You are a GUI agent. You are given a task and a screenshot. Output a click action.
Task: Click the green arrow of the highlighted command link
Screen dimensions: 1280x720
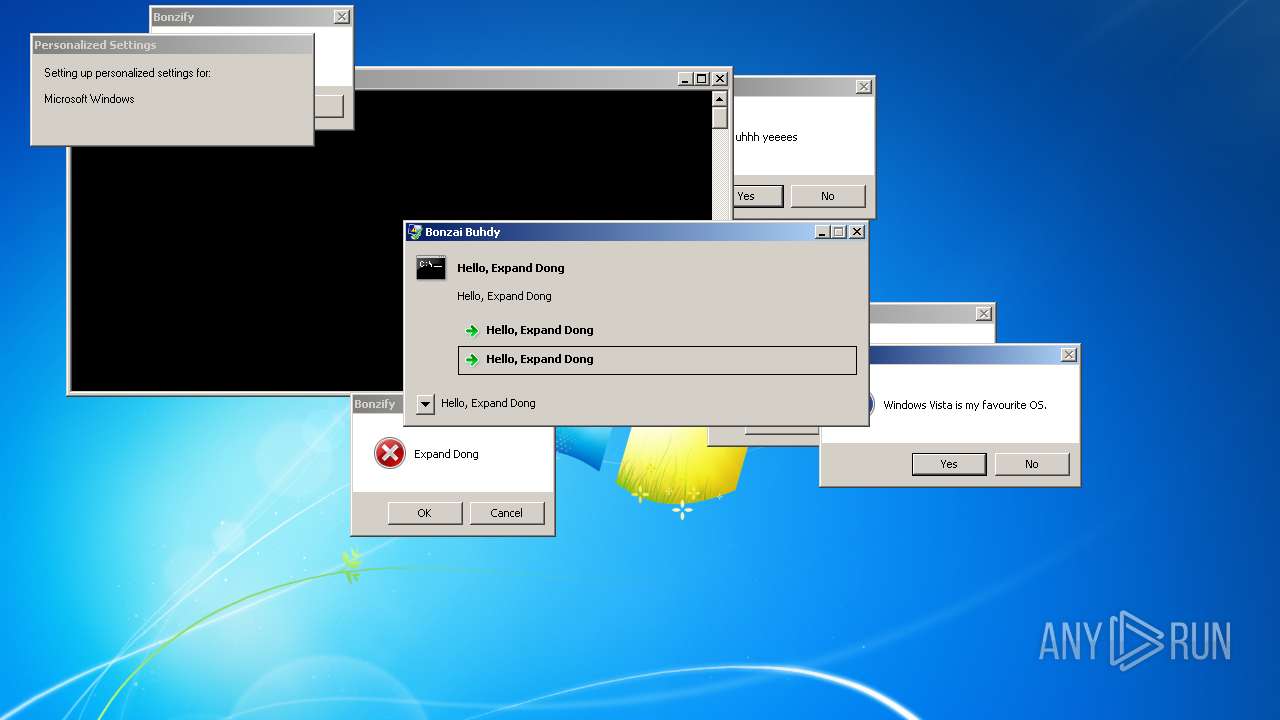point(472,360)
